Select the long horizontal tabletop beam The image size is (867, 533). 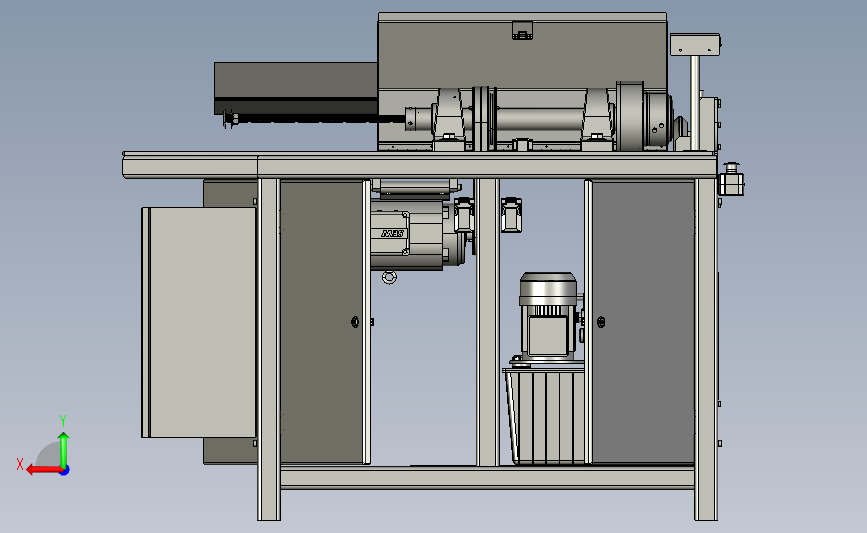tap(420, 165)
